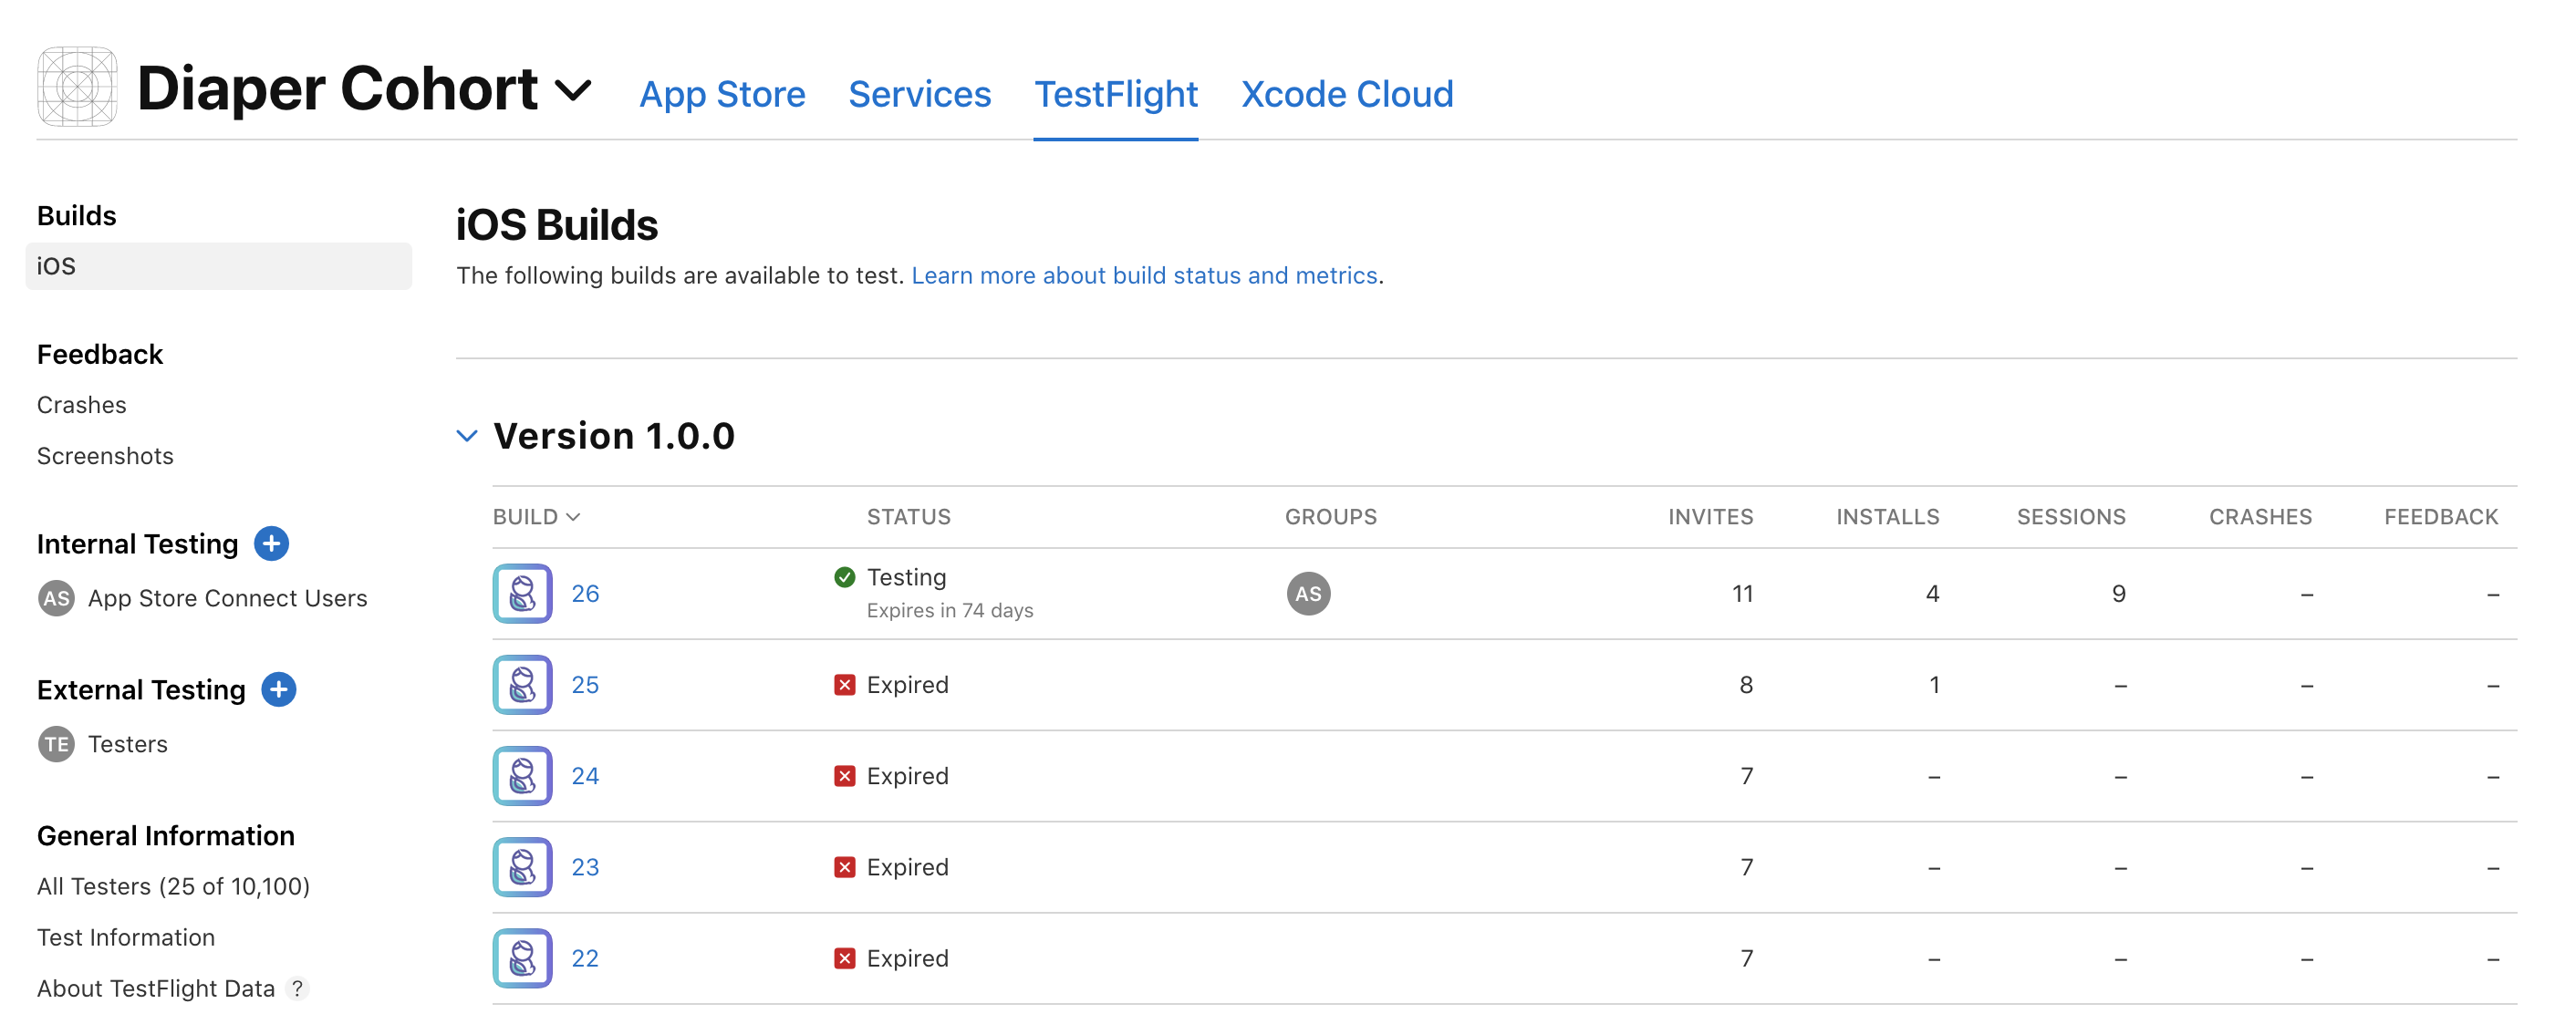Image resolution: width=2576 pixels, height=1014 pixels.
Task: Click the Diaper Cohort app icon placeholder
Action: 77,87
